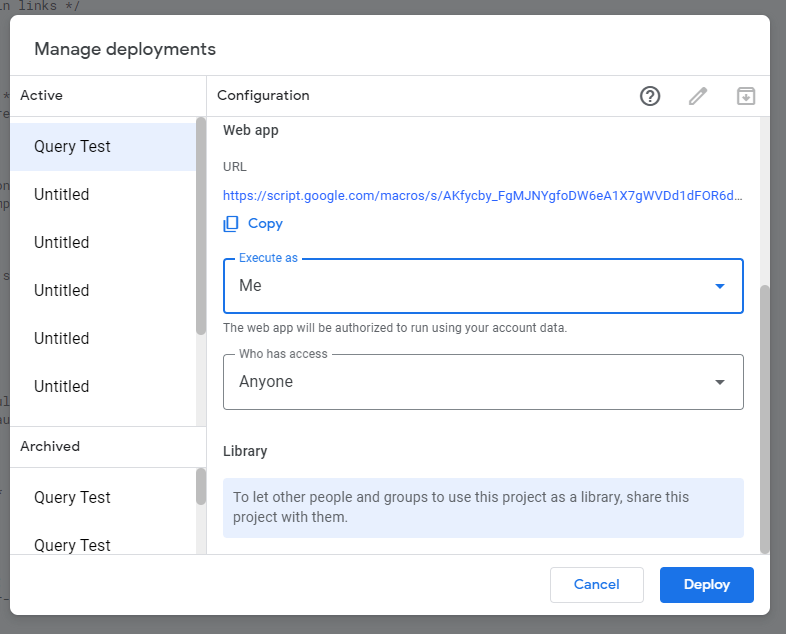Click the Execute as dropdown arrow

[719, 286]
